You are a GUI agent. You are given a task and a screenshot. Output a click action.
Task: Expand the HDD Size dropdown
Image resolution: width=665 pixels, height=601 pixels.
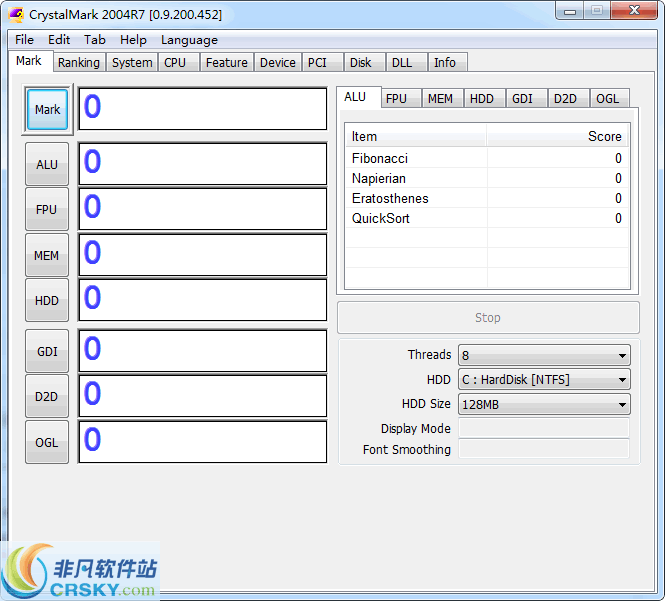(544, 405)
